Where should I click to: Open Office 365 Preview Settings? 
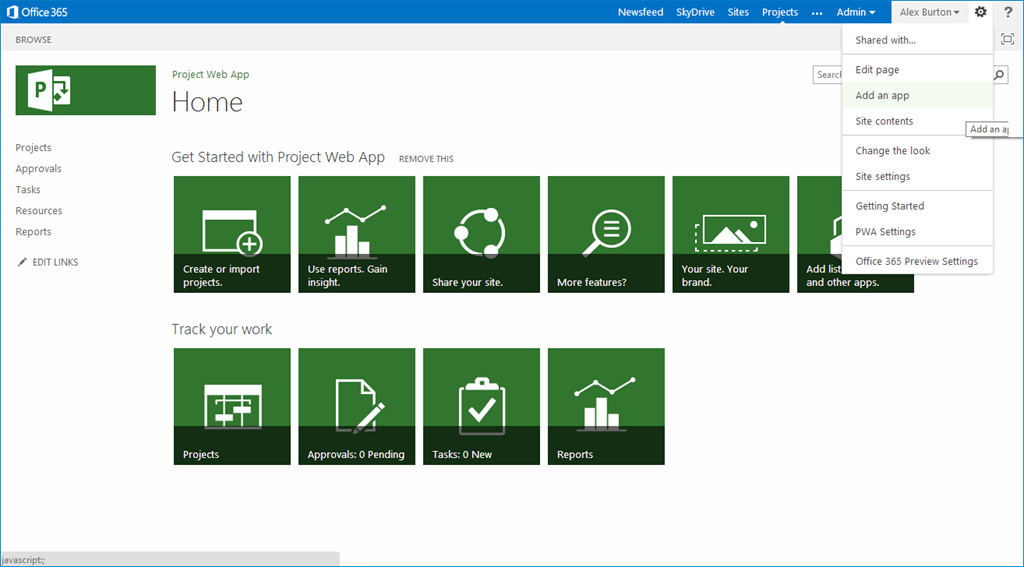(x=918, y=261)
